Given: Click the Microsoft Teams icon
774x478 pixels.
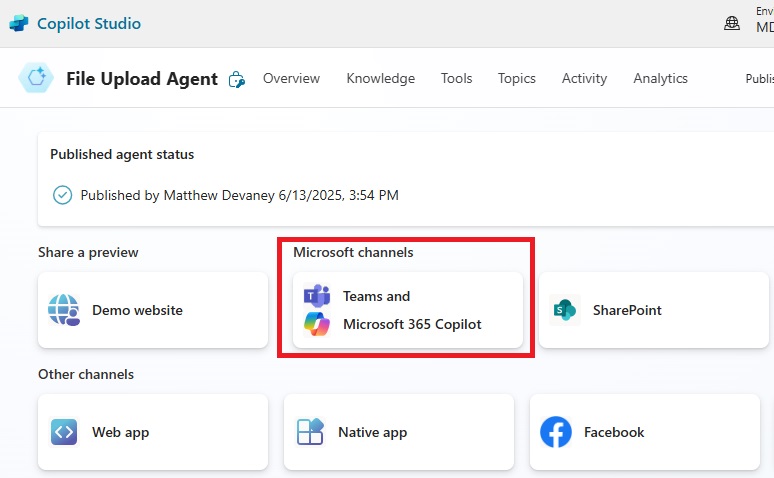Looking at the screenshot, I should click(x=316, y=296).
